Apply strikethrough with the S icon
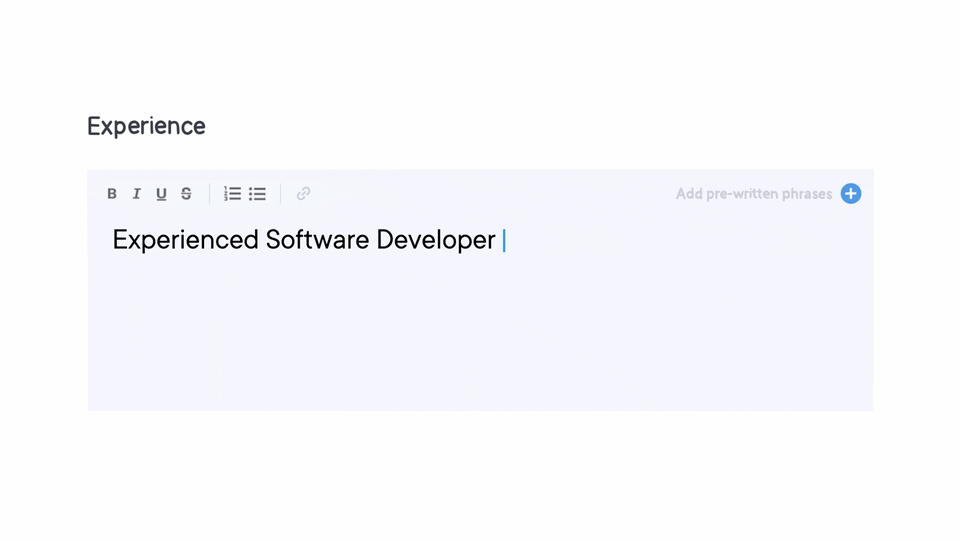The height and width of the screenshot is (540, 960). click(x=186, y=194)
